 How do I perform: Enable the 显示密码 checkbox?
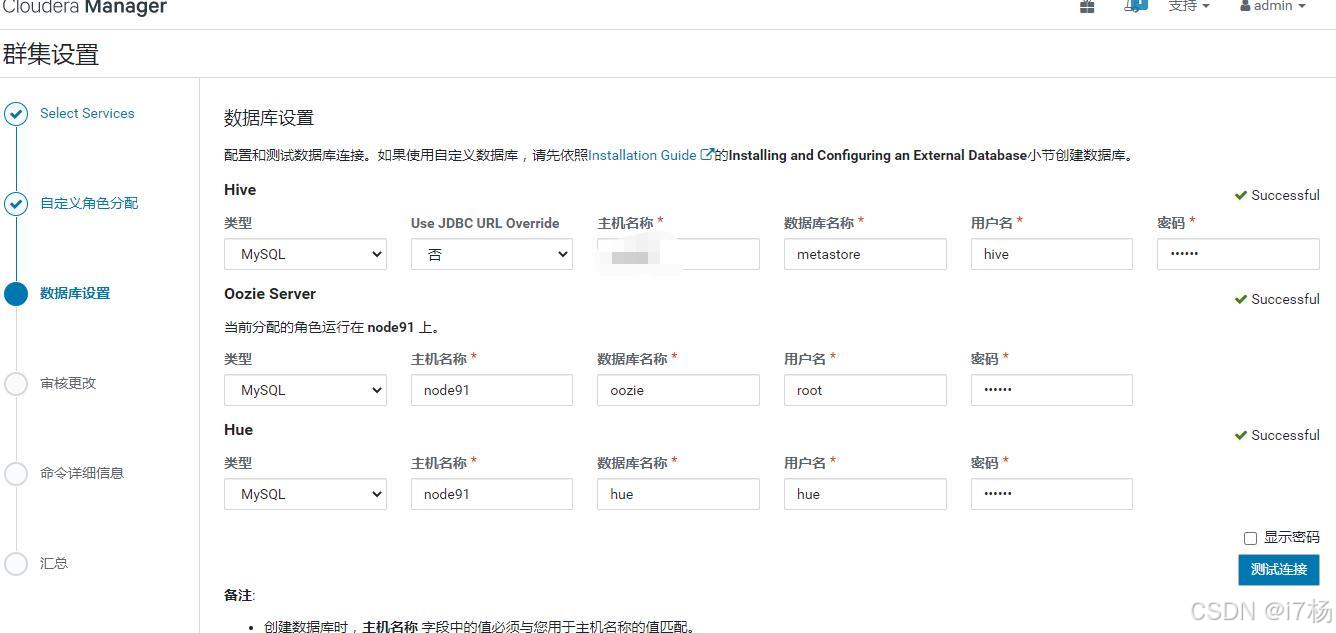coord(1250,537)
